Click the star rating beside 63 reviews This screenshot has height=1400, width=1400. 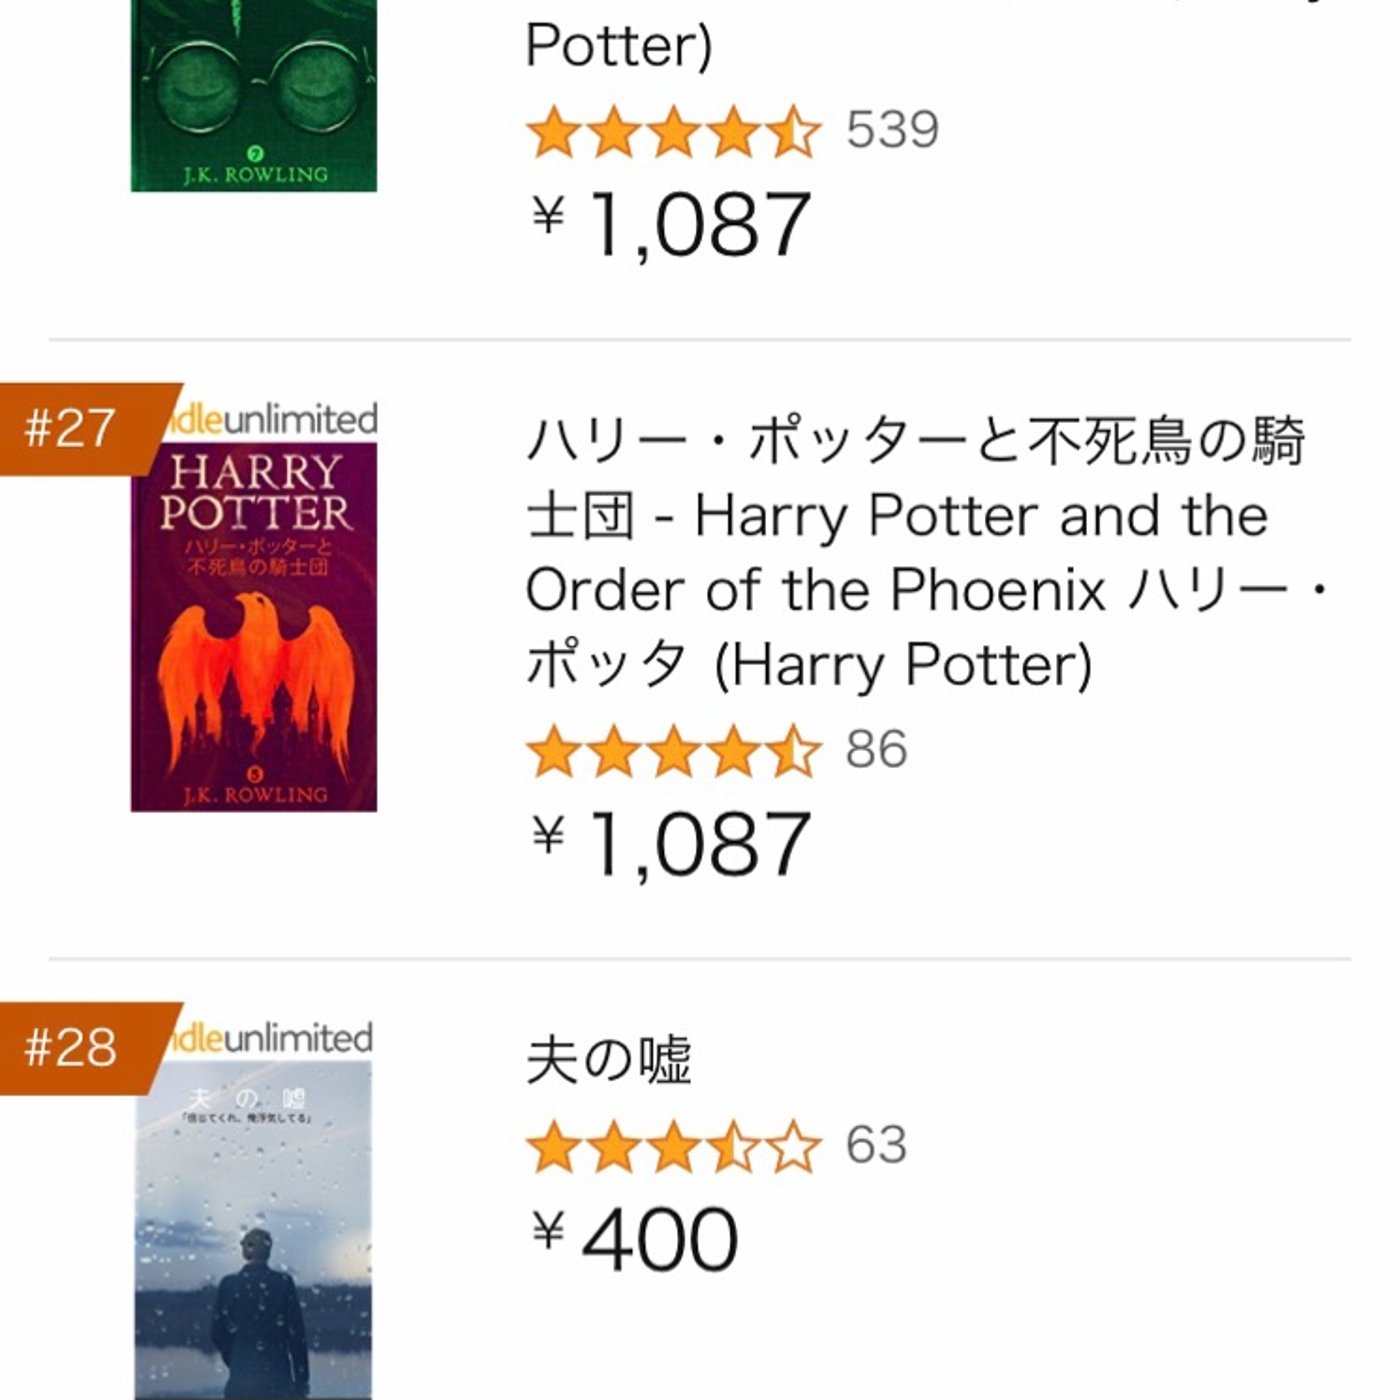click(673, 1147)
